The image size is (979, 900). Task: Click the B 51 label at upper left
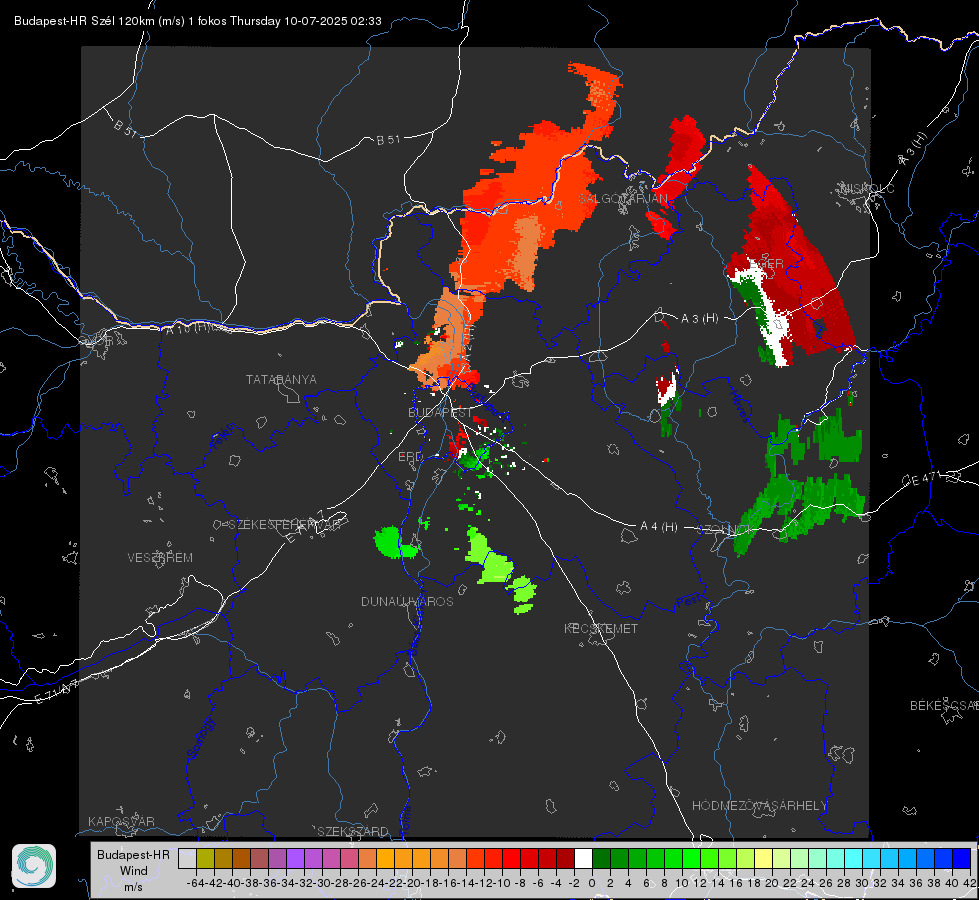(125, 128)
